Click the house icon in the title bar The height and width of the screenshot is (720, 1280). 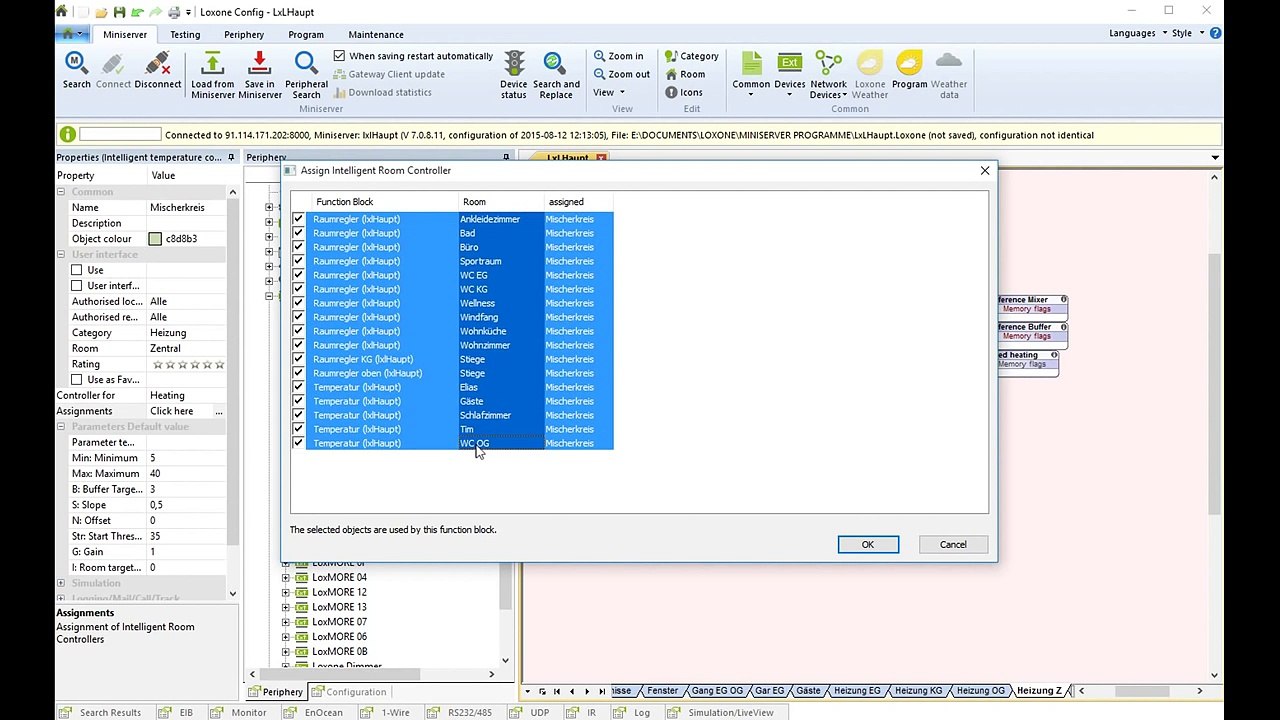62,12
